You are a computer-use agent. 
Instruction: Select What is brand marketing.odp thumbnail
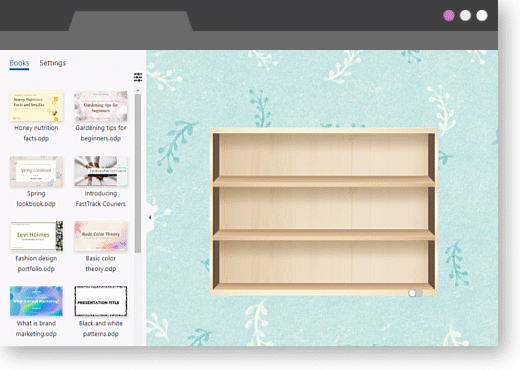[x=36, y=301]
